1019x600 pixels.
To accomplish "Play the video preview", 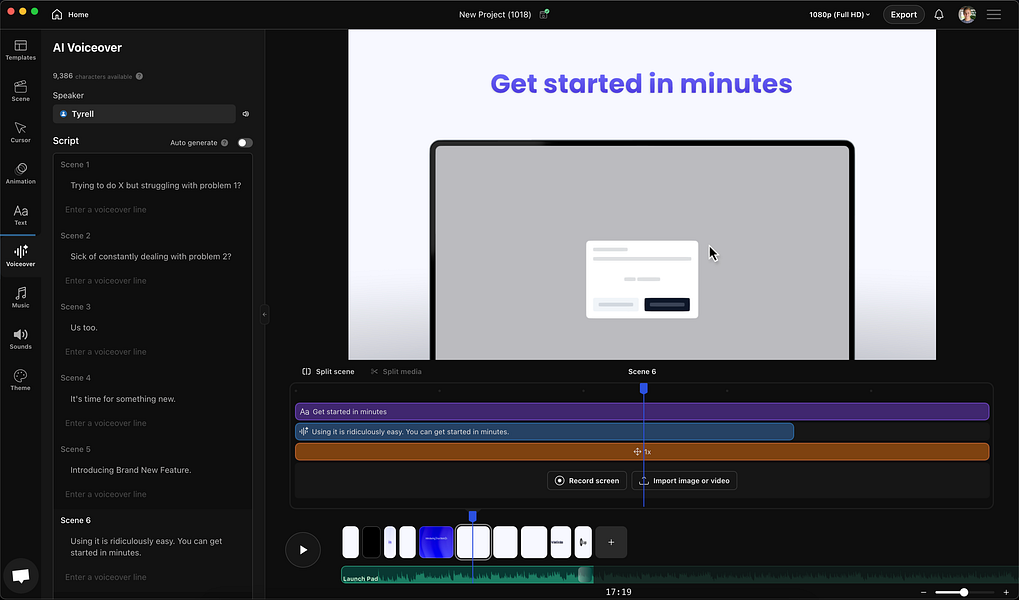I will [x=303, y=550].
